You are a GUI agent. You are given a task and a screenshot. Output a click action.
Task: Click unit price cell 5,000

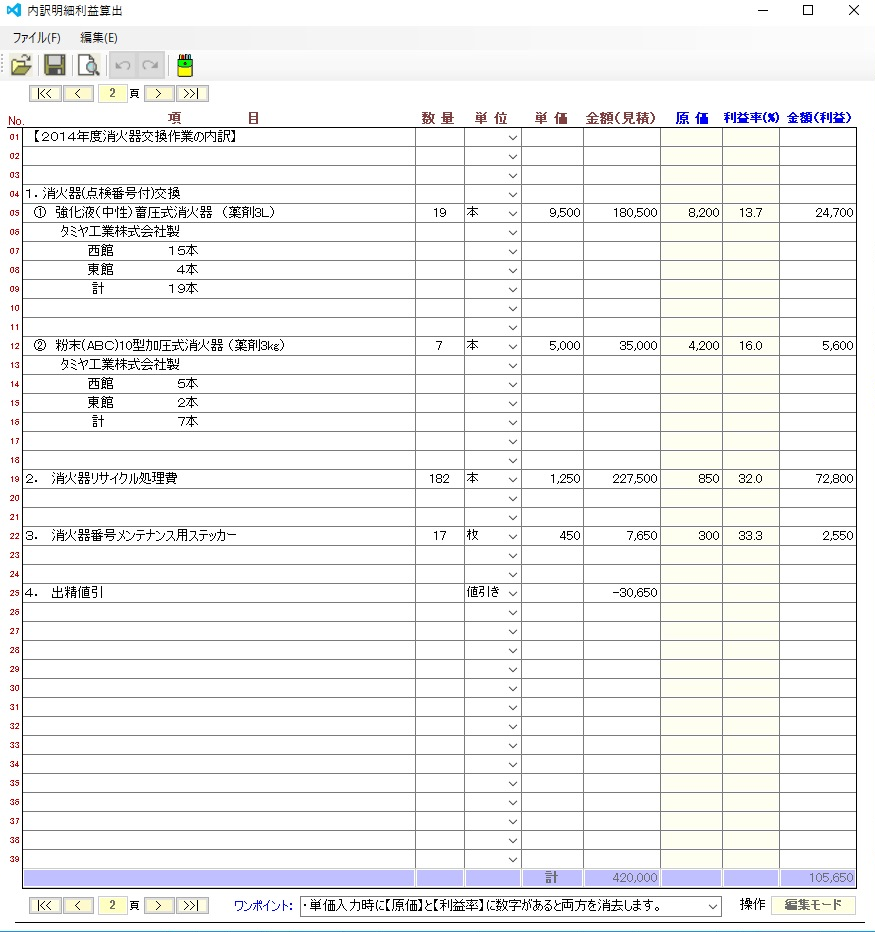(x=553, y=346)
